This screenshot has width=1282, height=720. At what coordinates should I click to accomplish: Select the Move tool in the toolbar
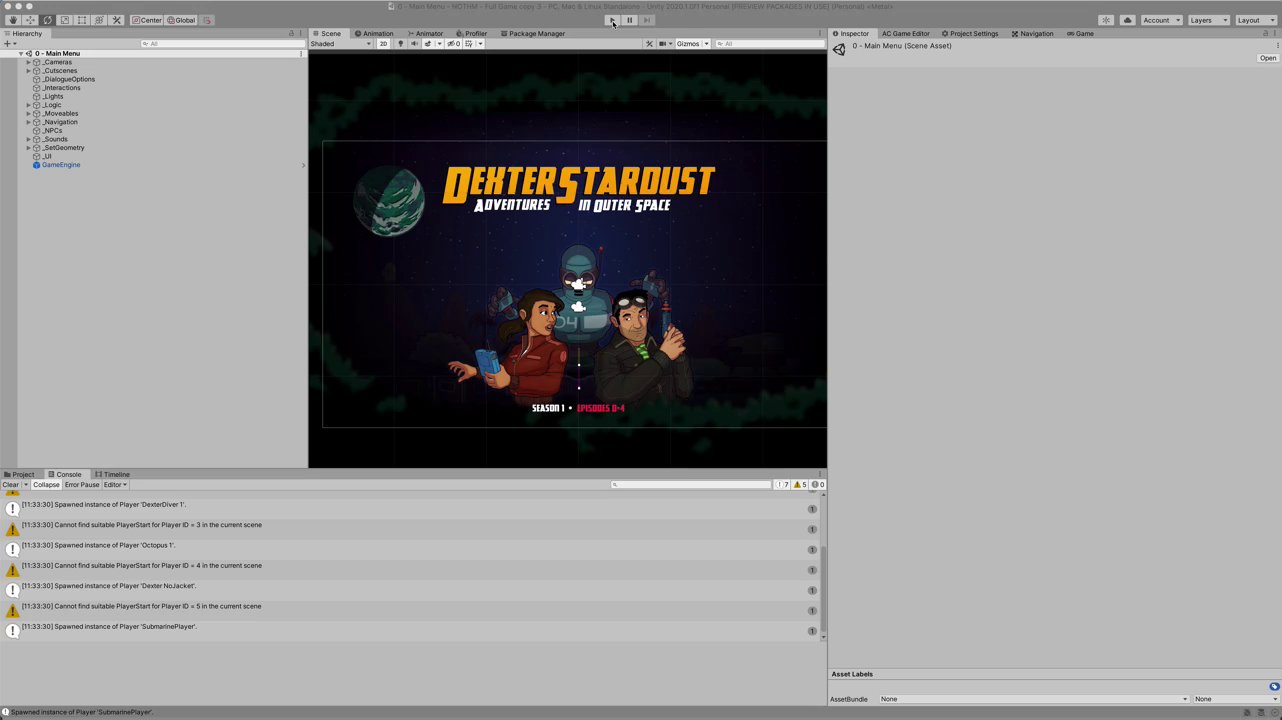(x=30, y=20)
